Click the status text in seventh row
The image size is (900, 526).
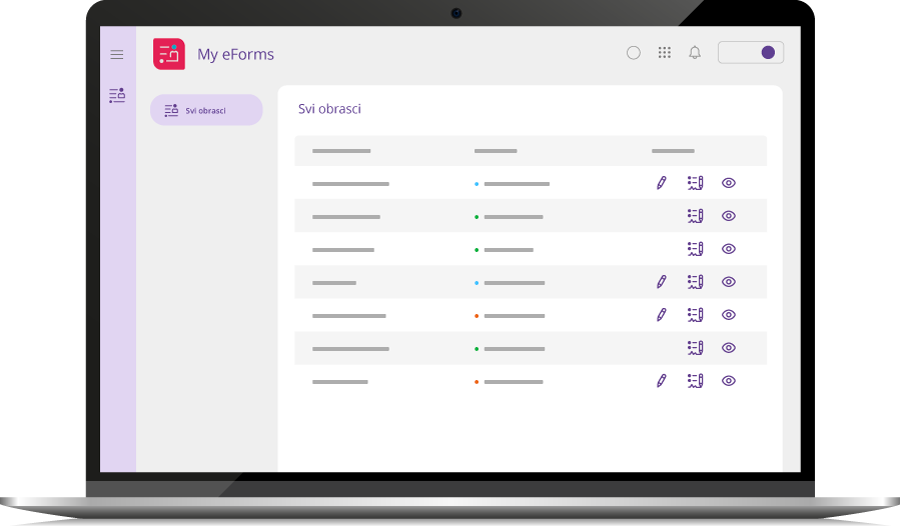(513, 382)
